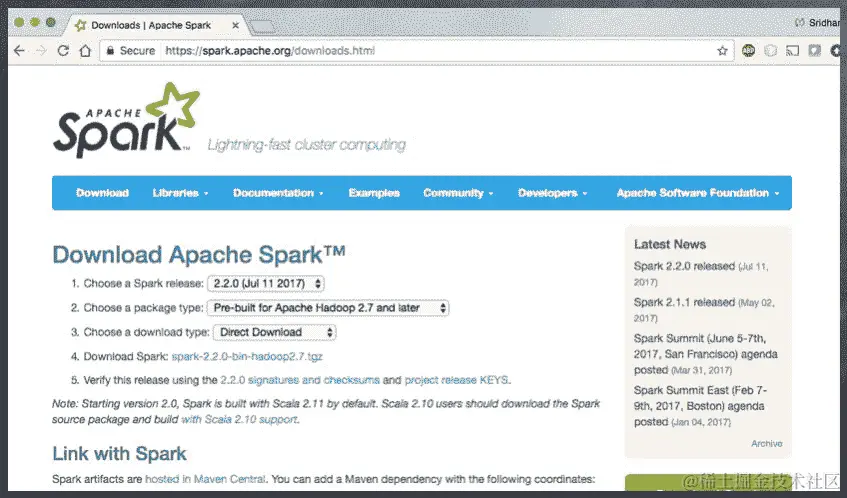Click the Download Apache Spark heading
The width and height of the screenshot is (847, 498).
click(x=199, y=255)
